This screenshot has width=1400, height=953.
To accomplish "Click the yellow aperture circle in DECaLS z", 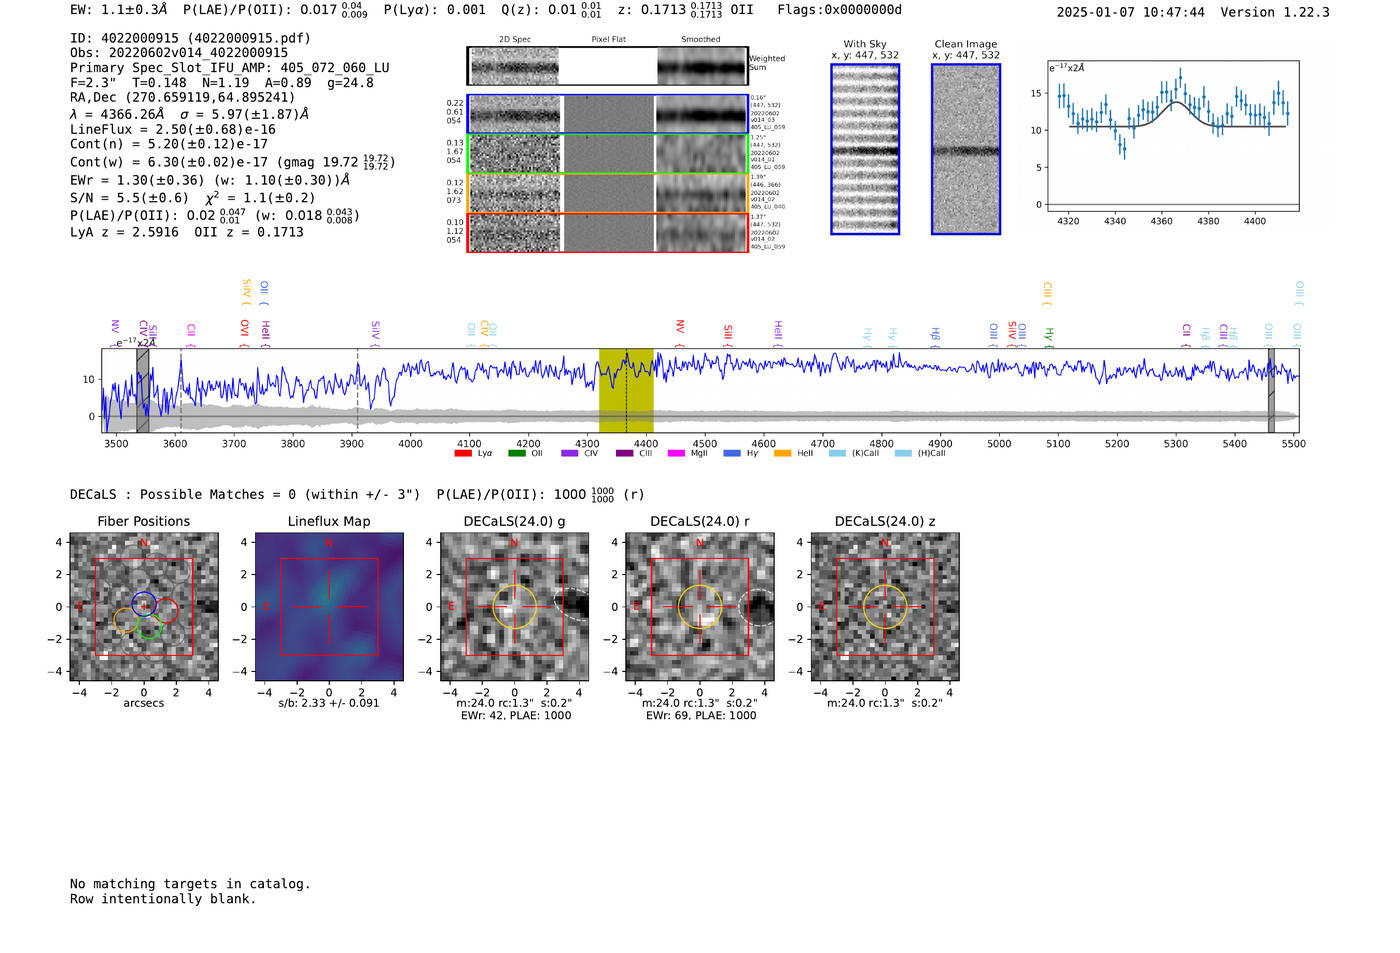I will (x=885, y=606).
